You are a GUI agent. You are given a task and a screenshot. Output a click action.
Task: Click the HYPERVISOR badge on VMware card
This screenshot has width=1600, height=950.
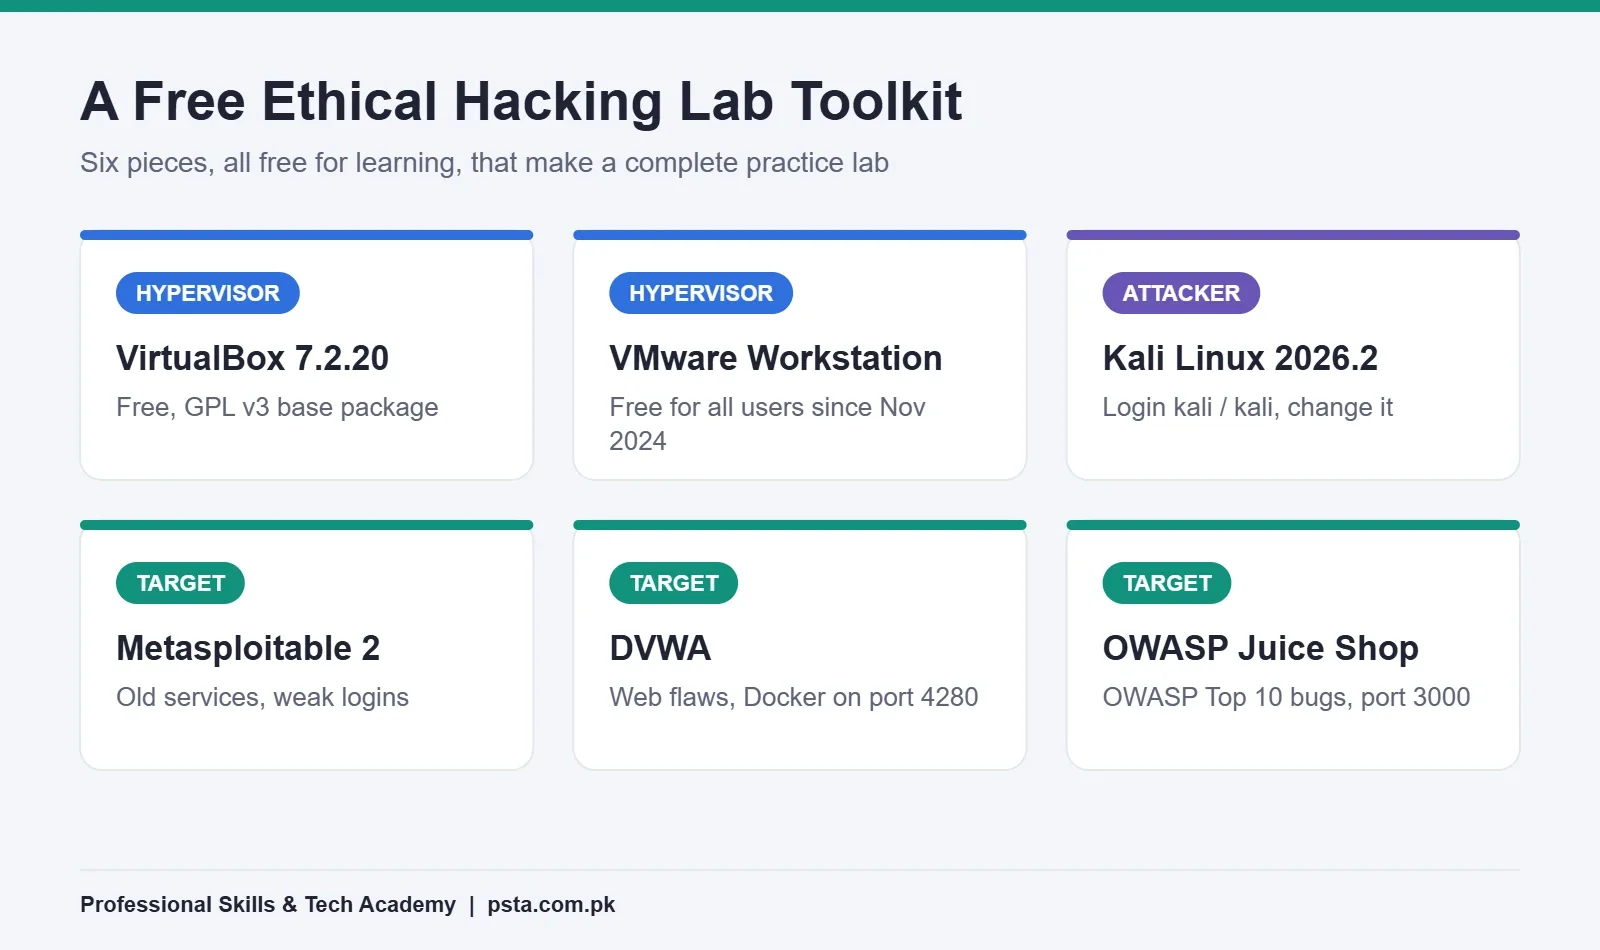click(701, 293)
